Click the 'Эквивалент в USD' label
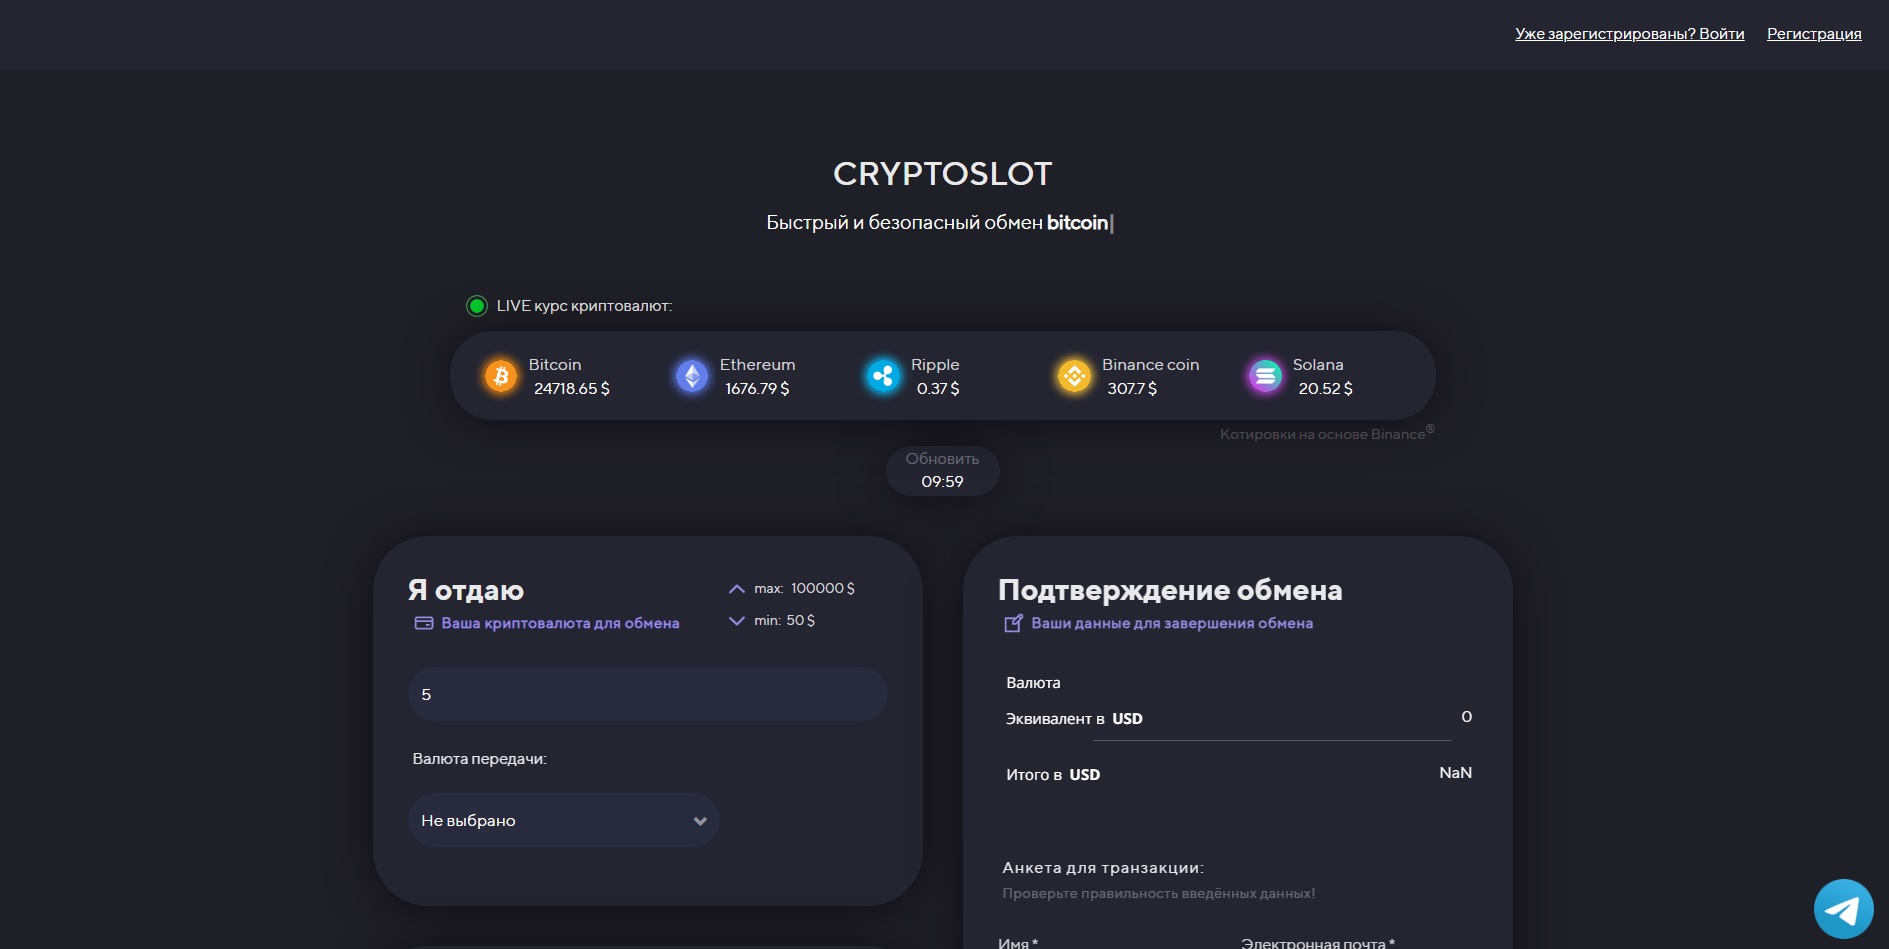This screenshot has width=1889, height=949. click(1074, 719)
